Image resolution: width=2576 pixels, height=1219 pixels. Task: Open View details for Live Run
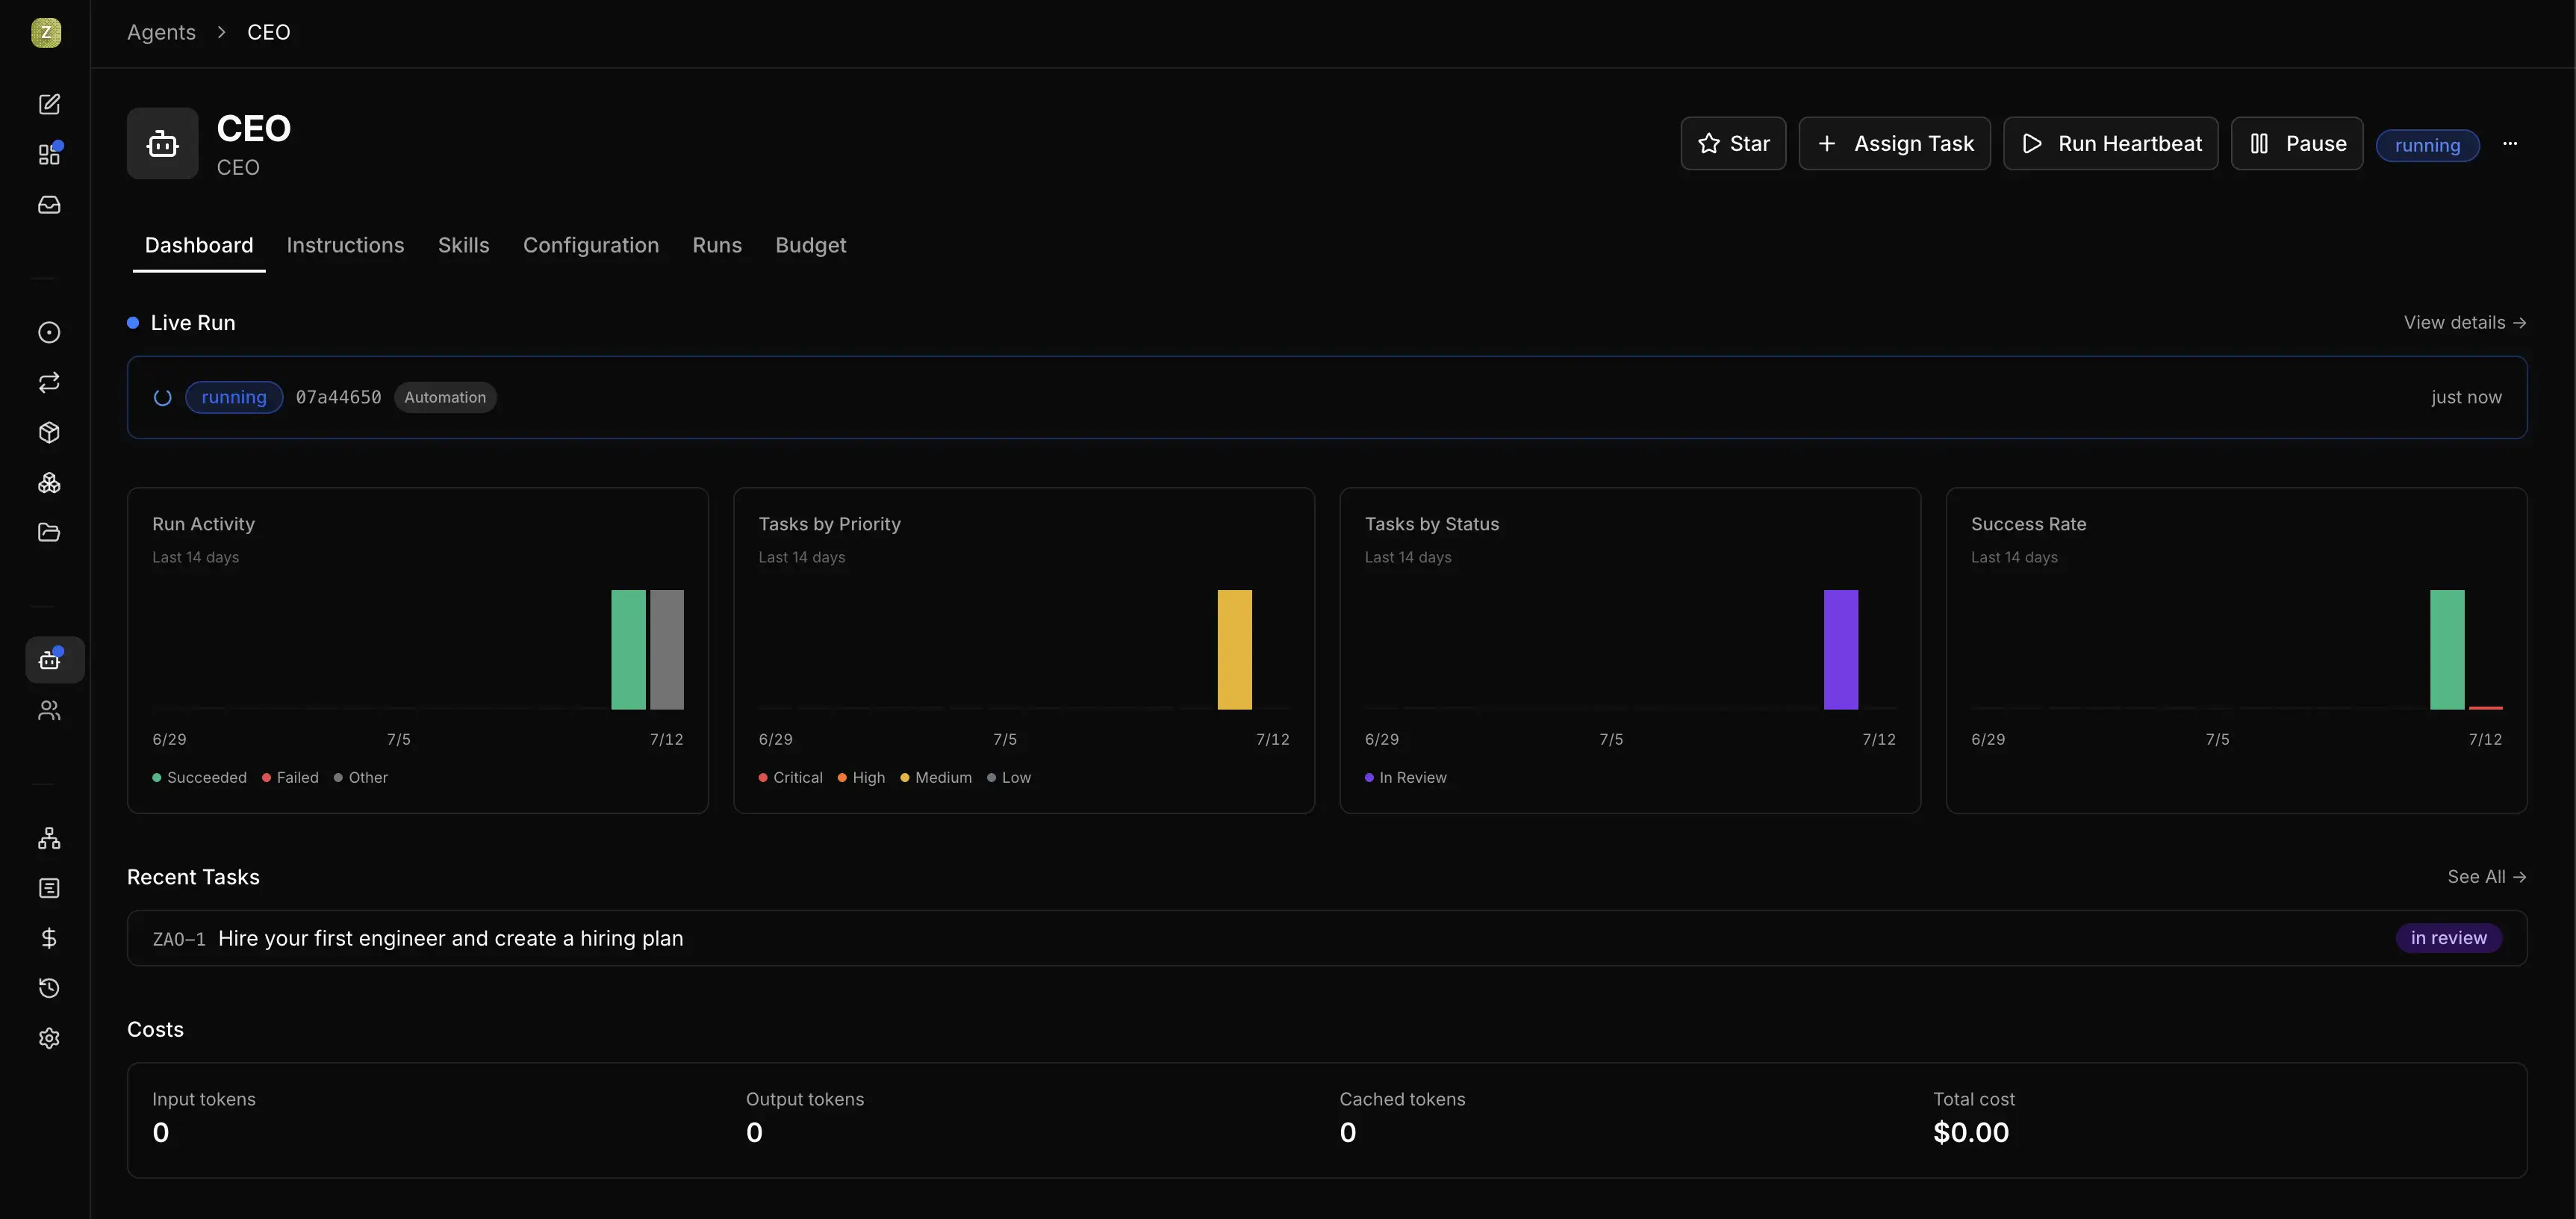(2465, 322)
